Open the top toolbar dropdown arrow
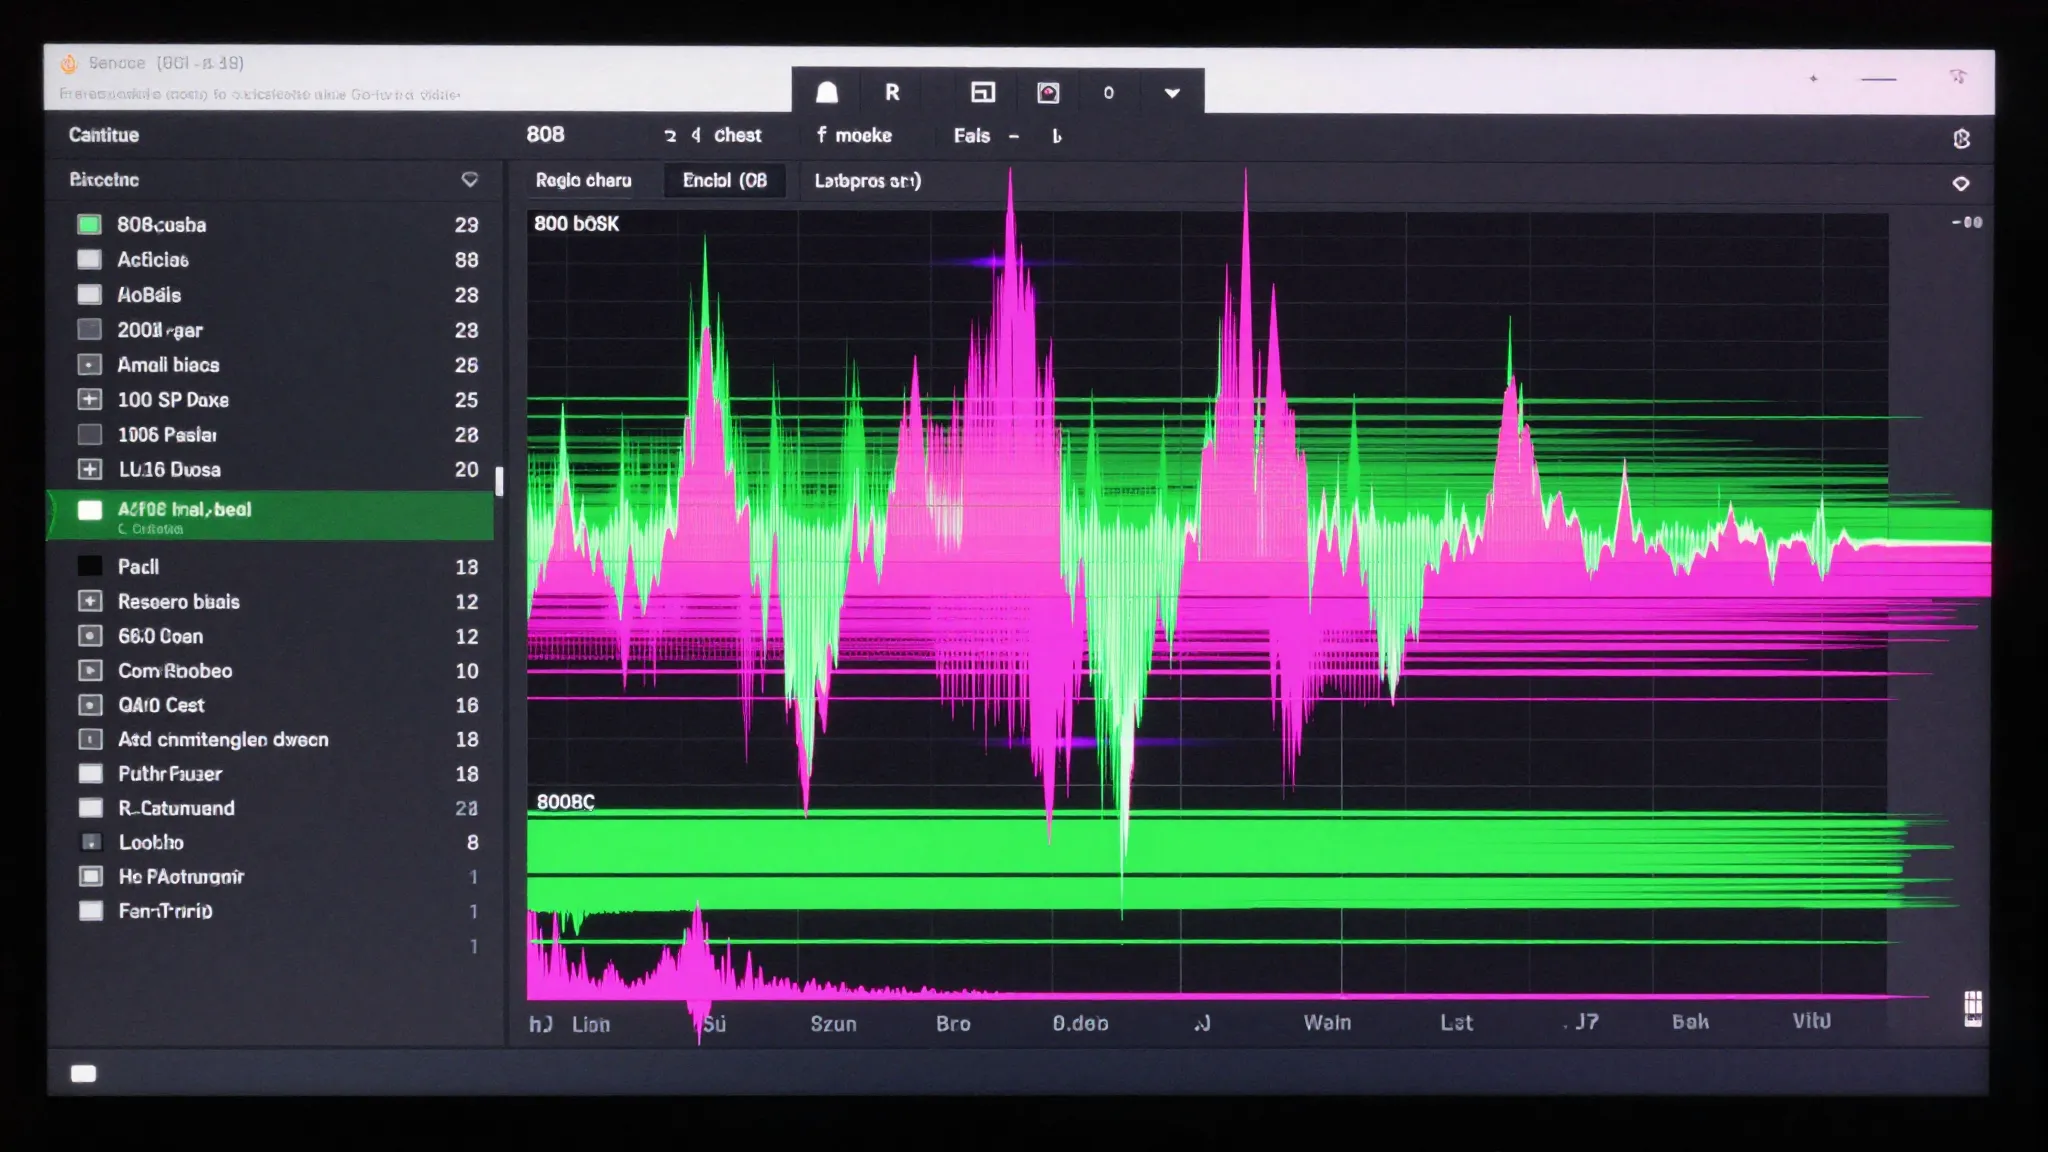This screenshot has height=1152, width=2048. coord(1172,93)
